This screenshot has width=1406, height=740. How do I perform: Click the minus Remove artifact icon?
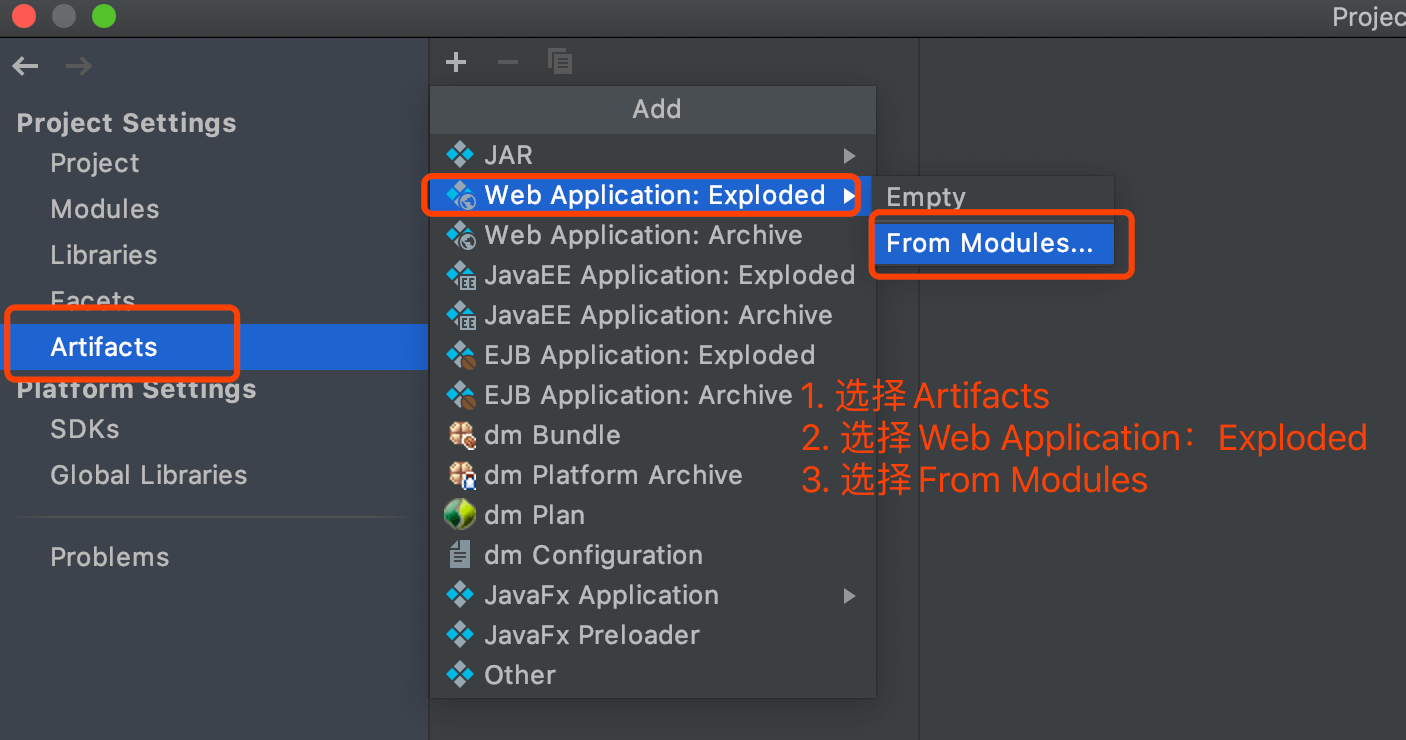508,63
